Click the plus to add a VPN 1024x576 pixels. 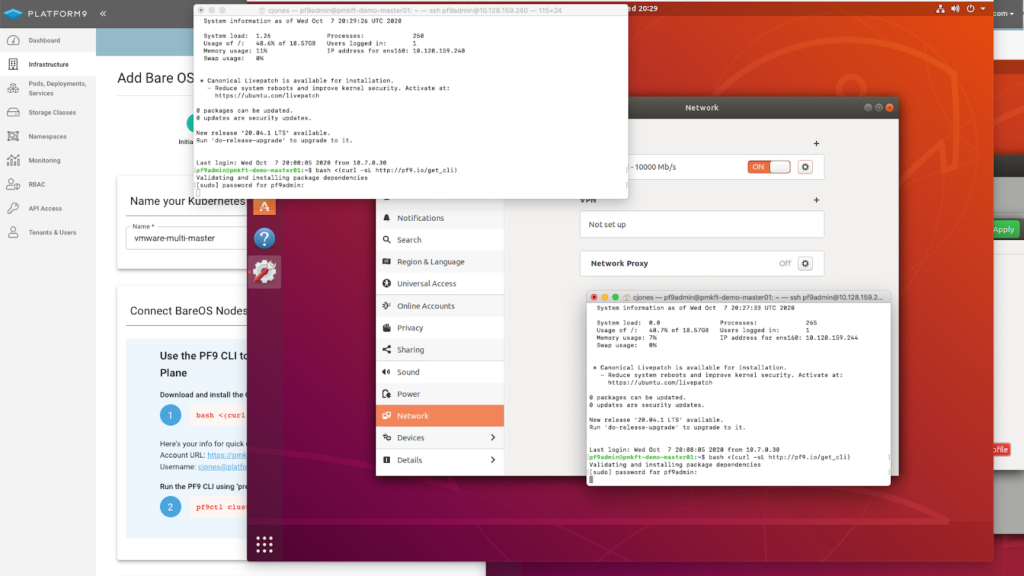click(x=816, y=201)
